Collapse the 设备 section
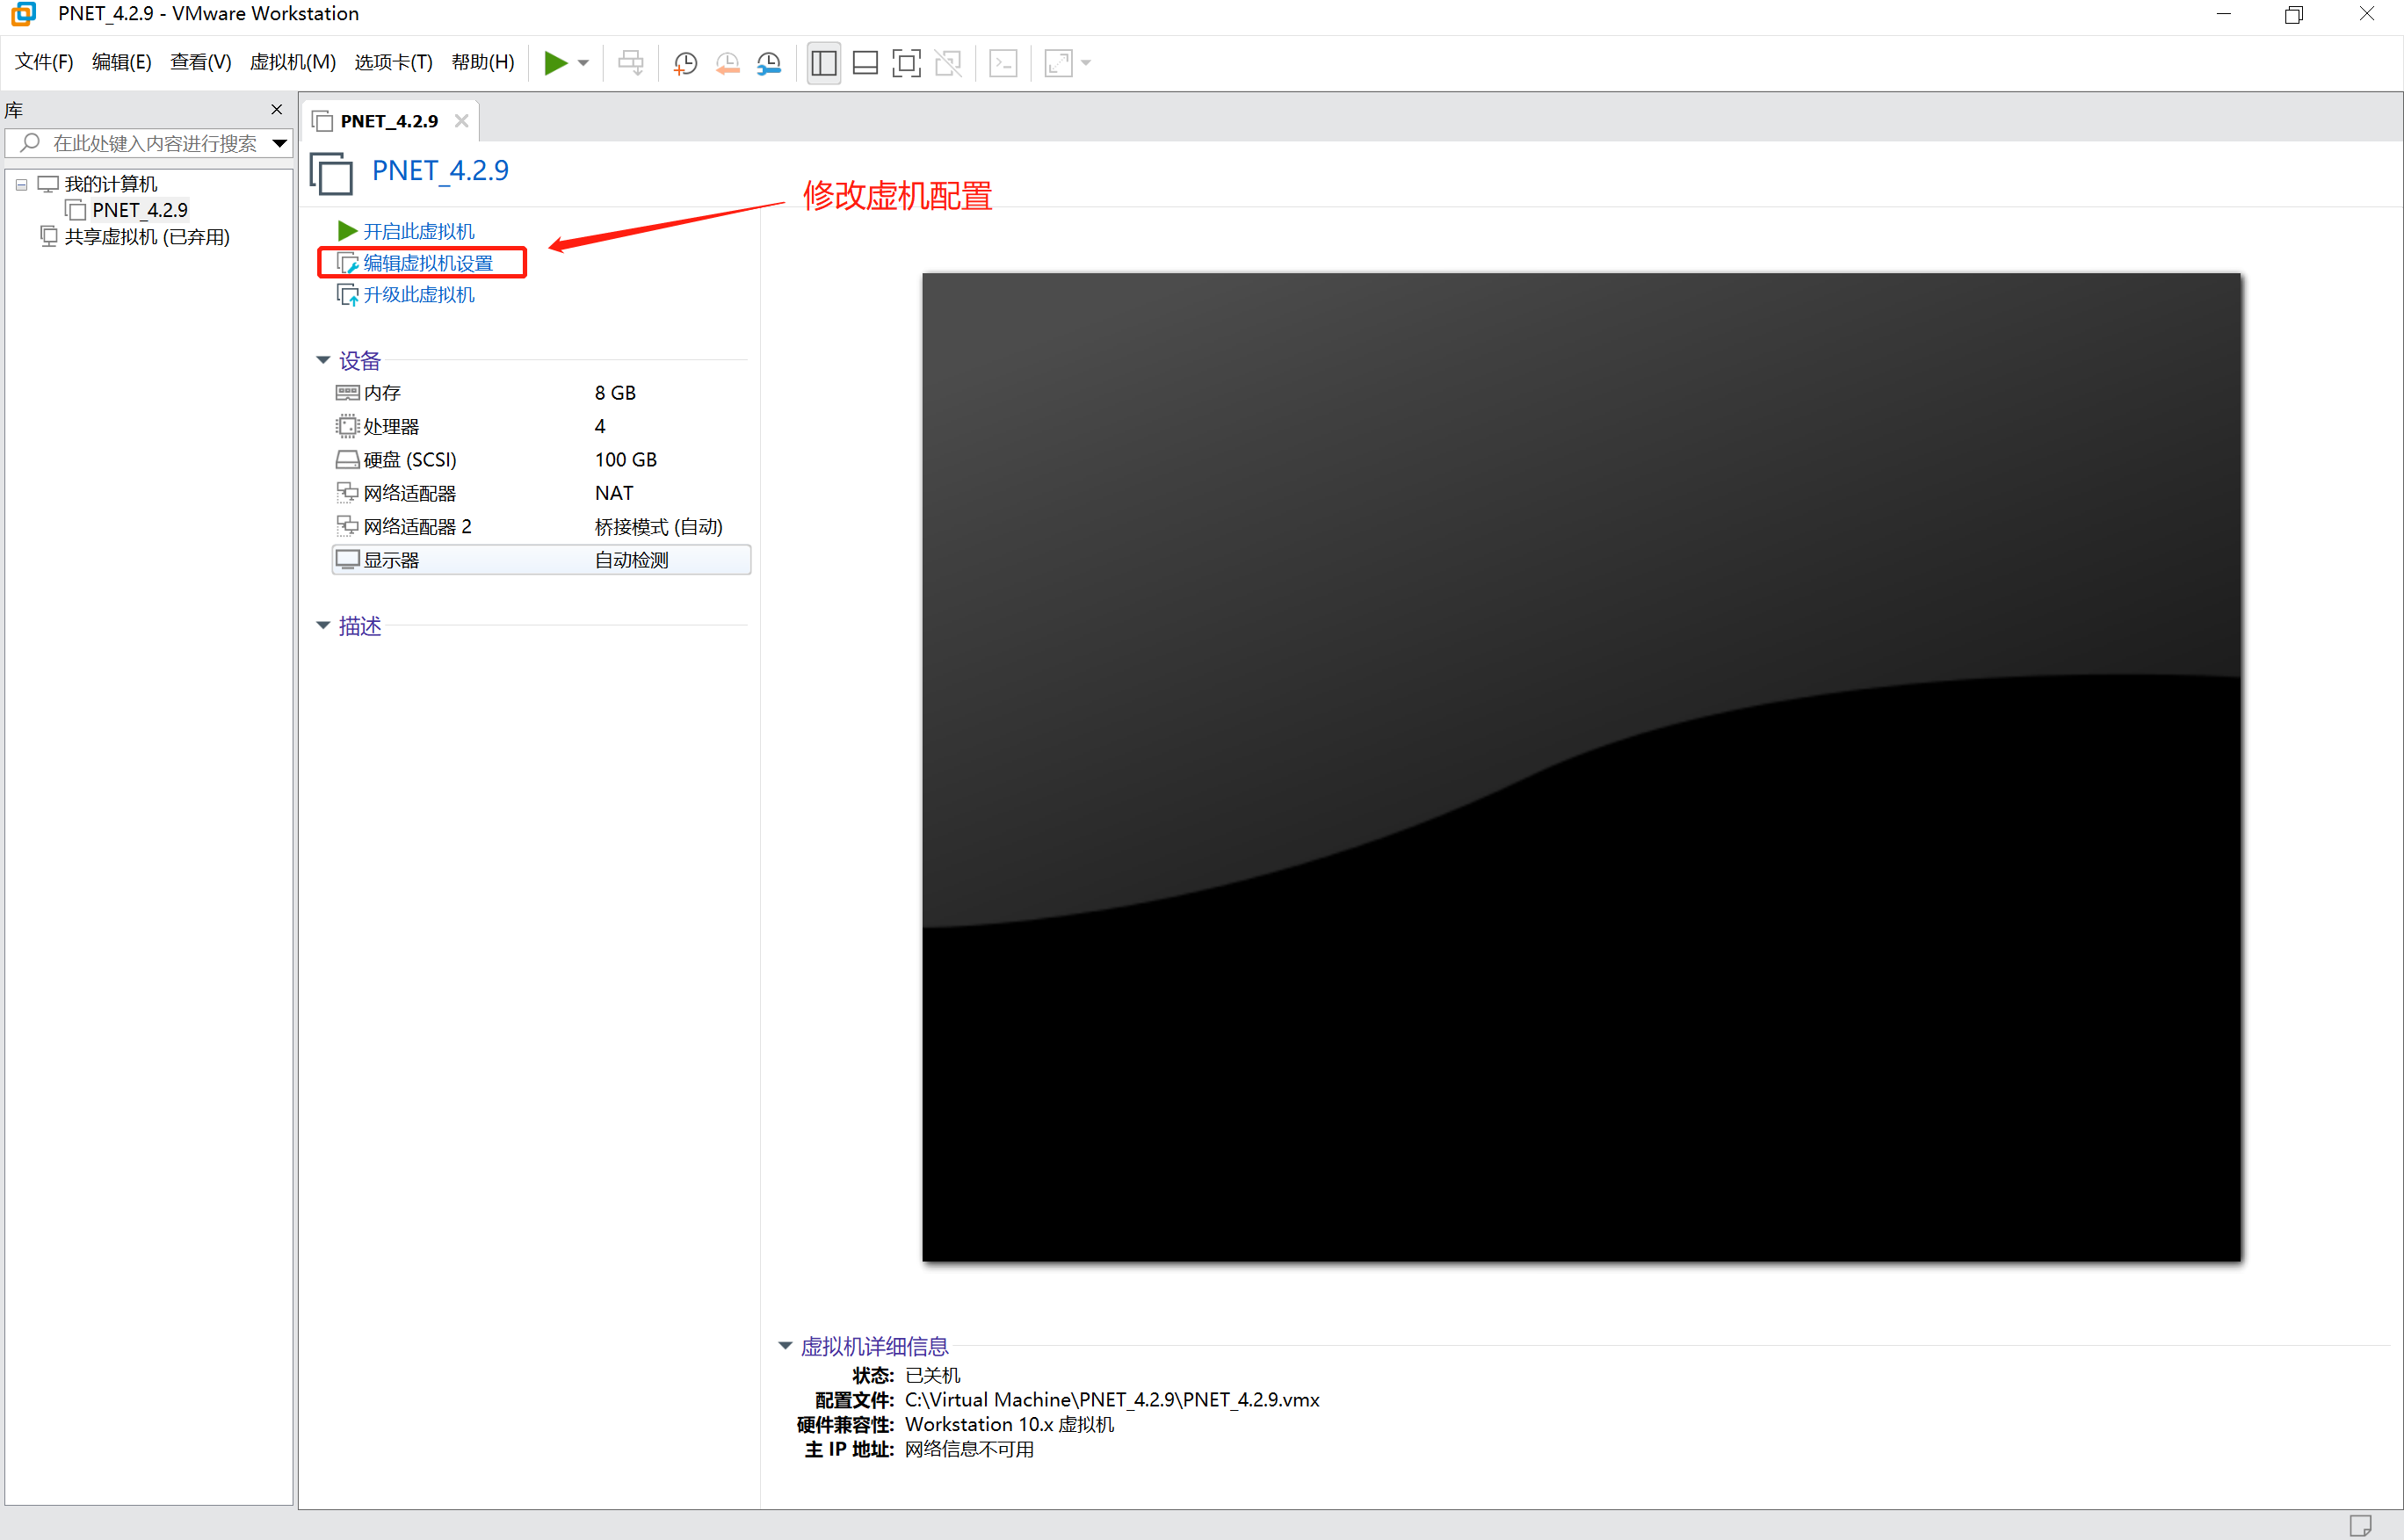Image resolution: width=2404 pixels, height=1540 pixels. tap(323, 360)
